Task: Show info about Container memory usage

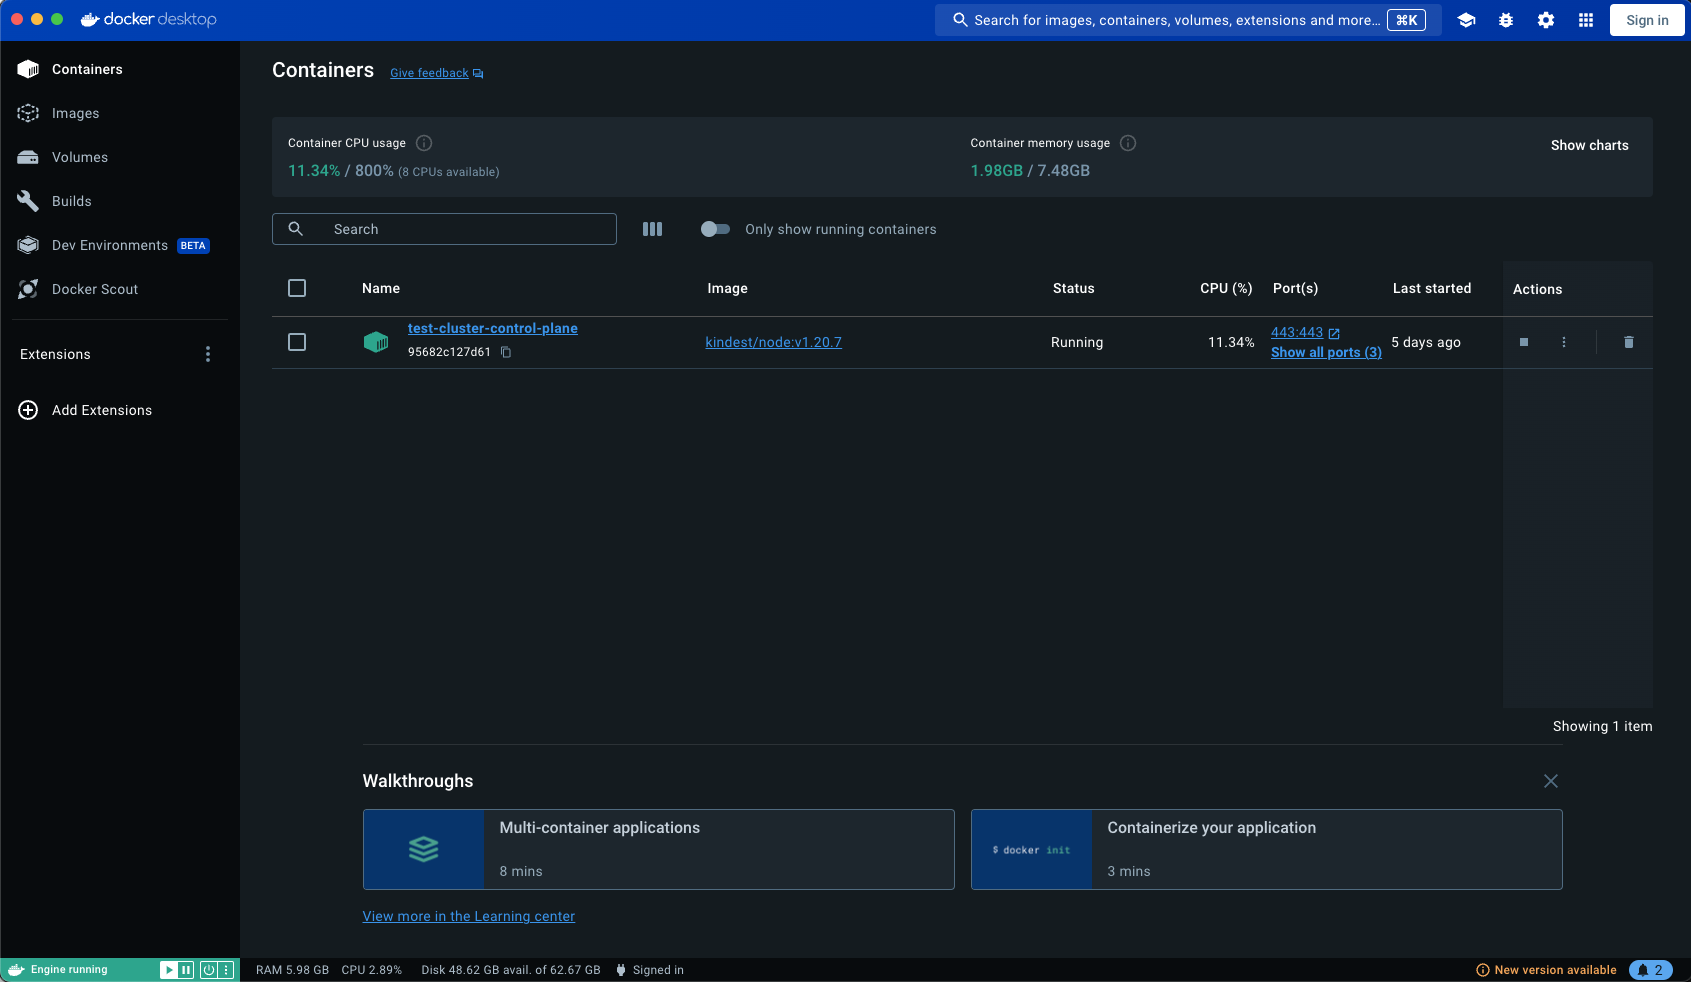Action: tap(1128, 143)
